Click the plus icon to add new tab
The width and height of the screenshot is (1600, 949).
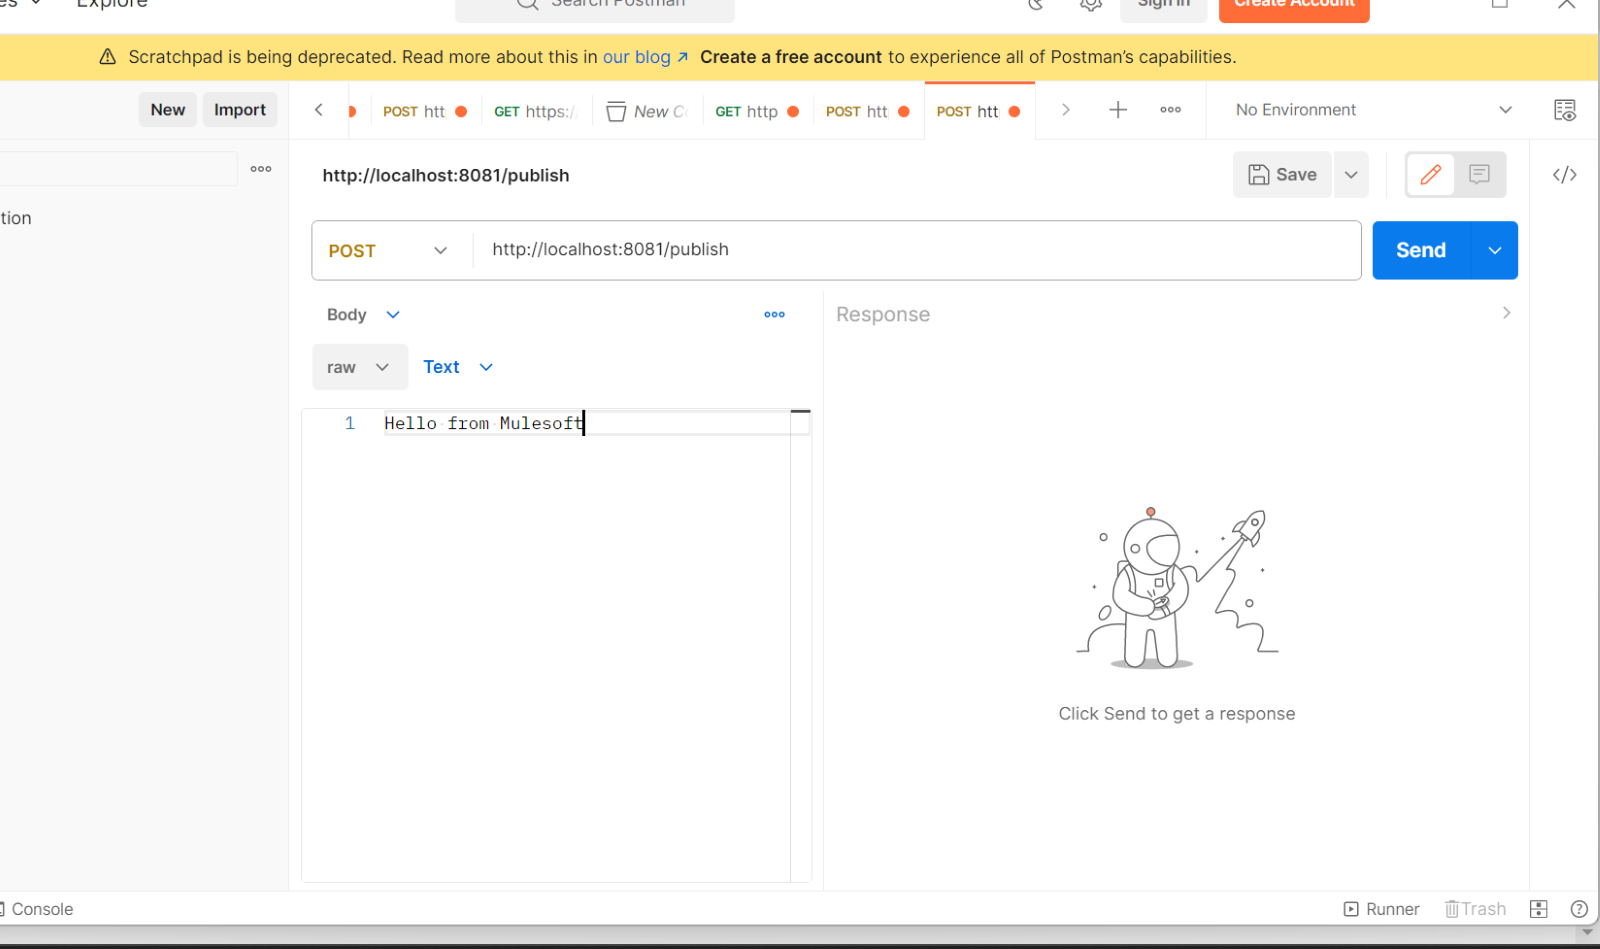[x=1118, y=110]
